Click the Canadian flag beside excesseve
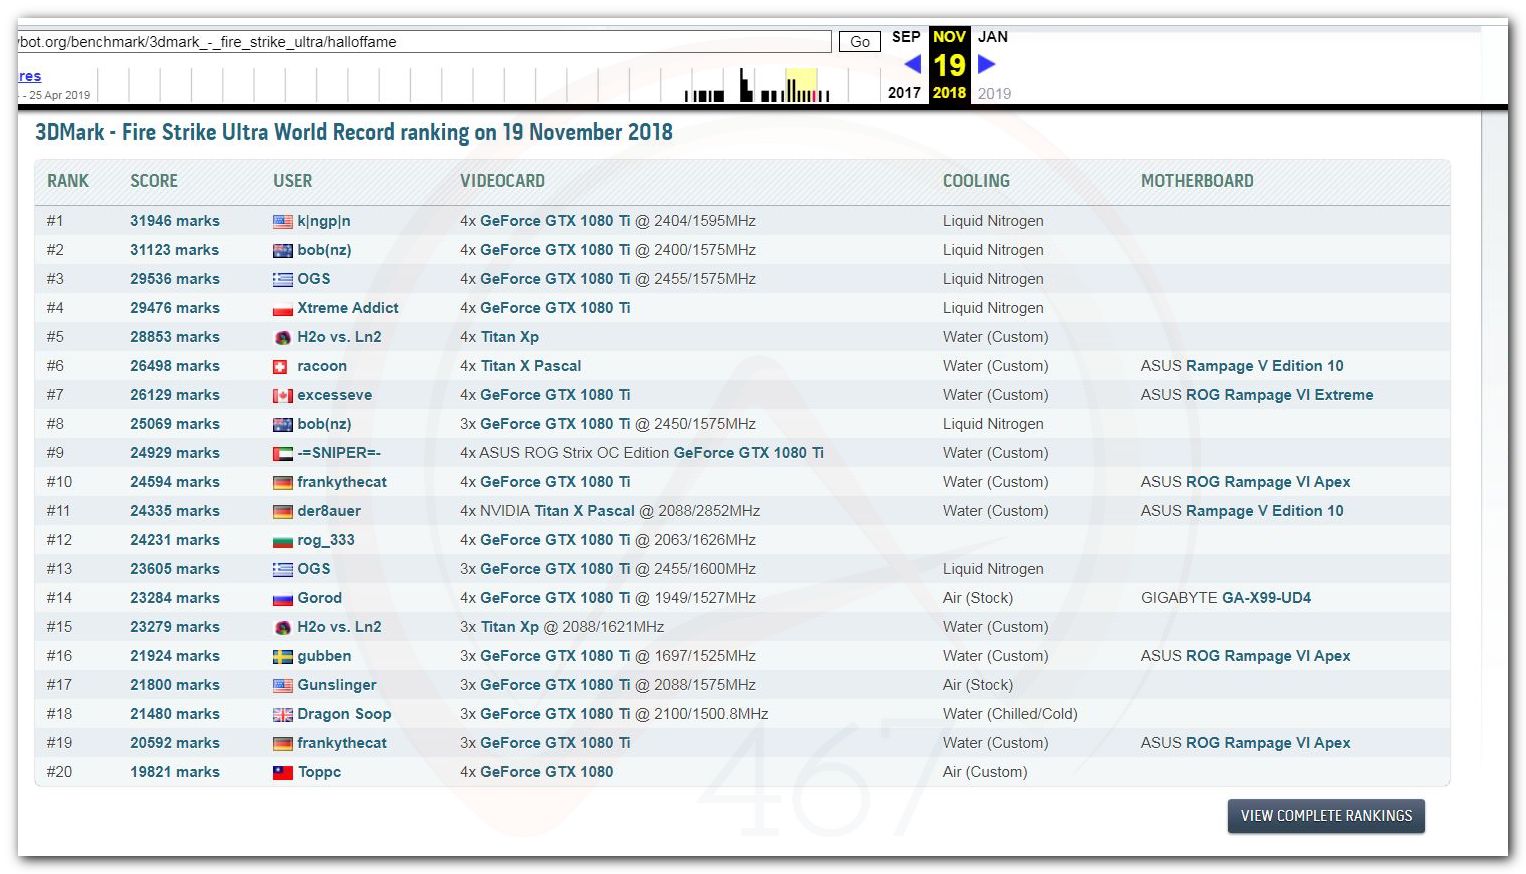This screenshot has width=1526, height=874. [x=283, y=396]
